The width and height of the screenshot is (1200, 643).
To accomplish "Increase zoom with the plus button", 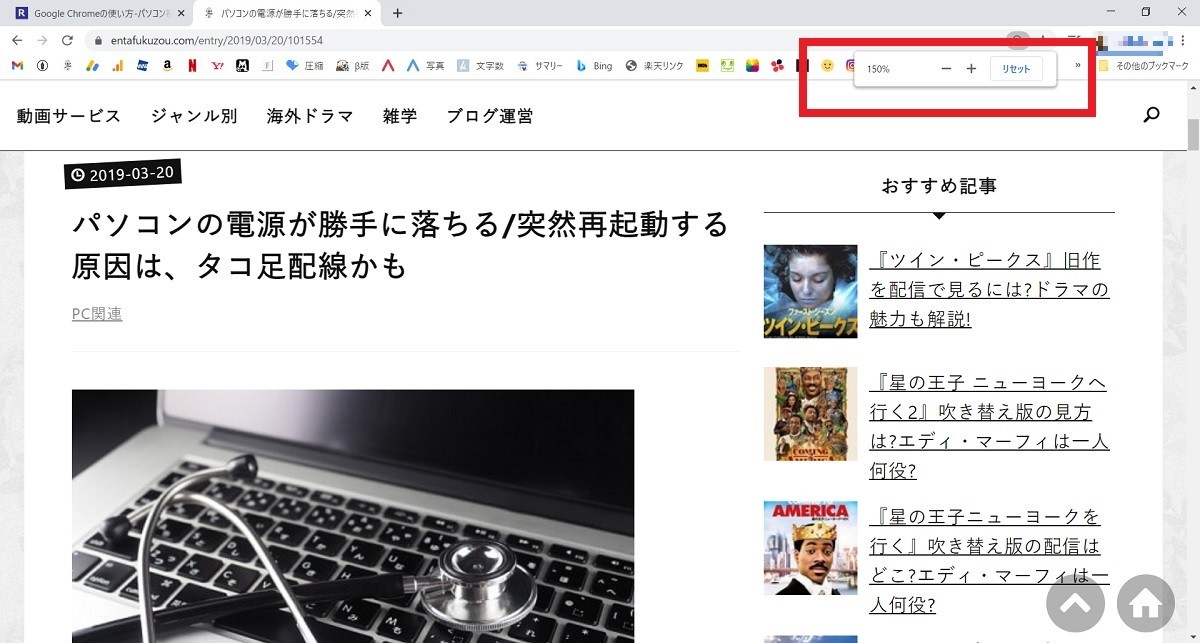I will [971, 69].
